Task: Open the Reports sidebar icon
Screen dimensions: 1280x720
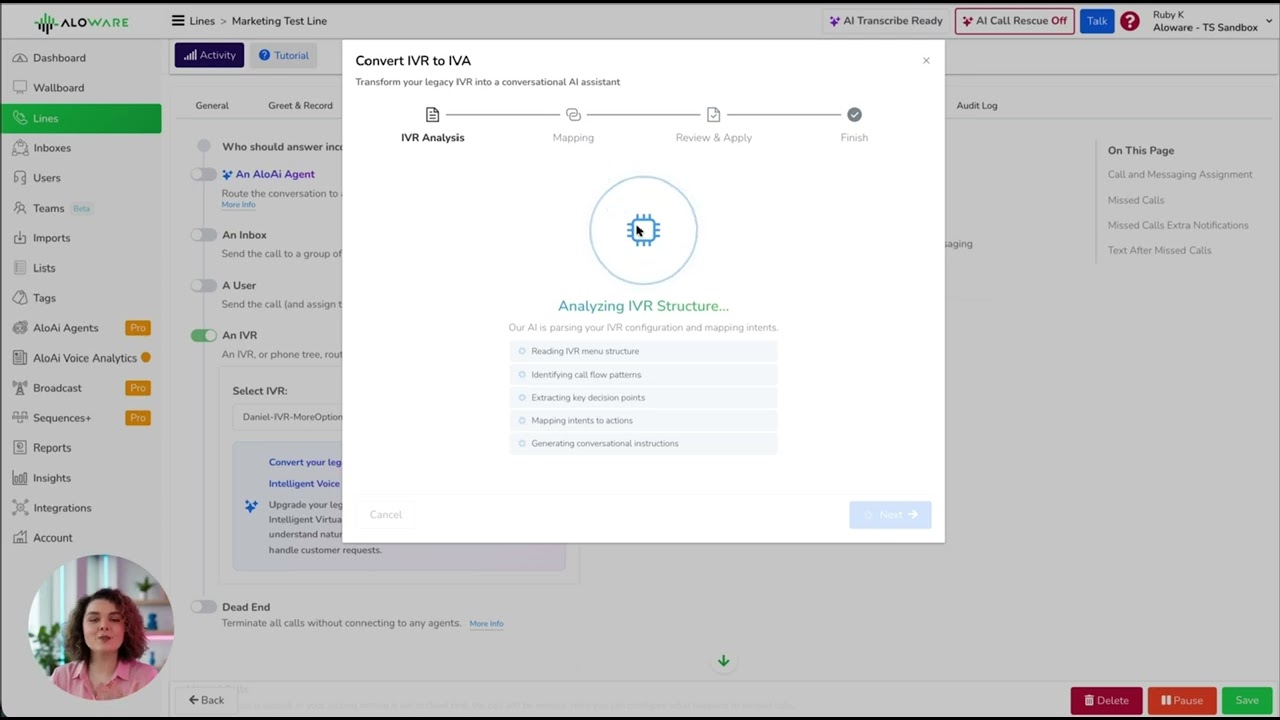Action: pyautogui.click(x=20, y=448)
